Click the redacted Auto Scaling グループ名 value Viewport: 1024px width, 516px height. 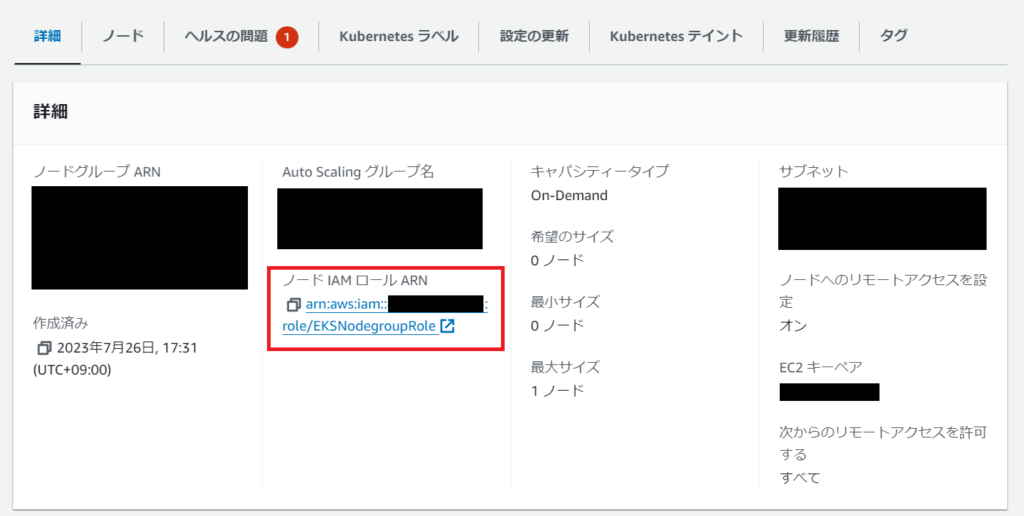point(379,219)
